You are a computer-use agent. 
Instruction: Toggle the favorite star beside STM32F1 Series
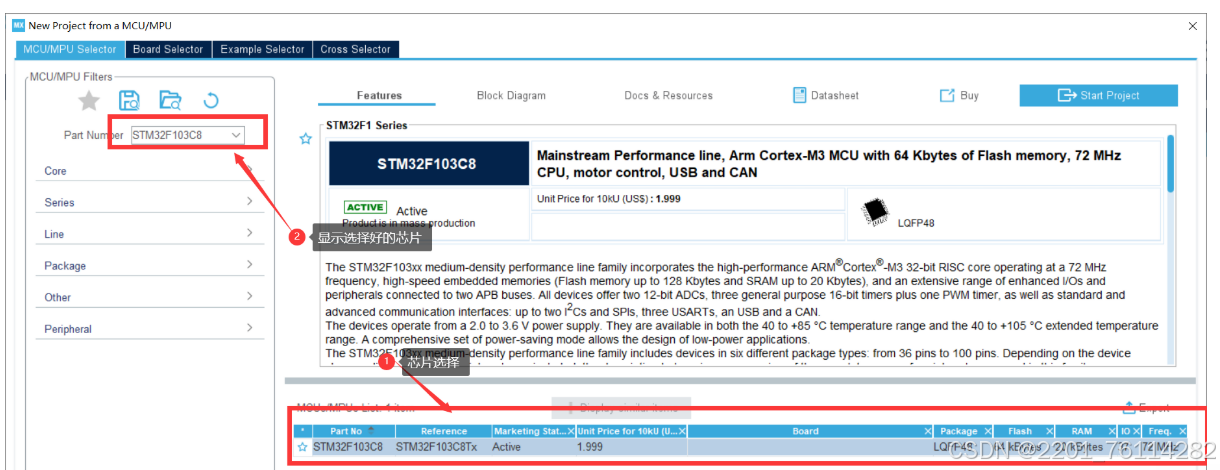coord(306,139)
